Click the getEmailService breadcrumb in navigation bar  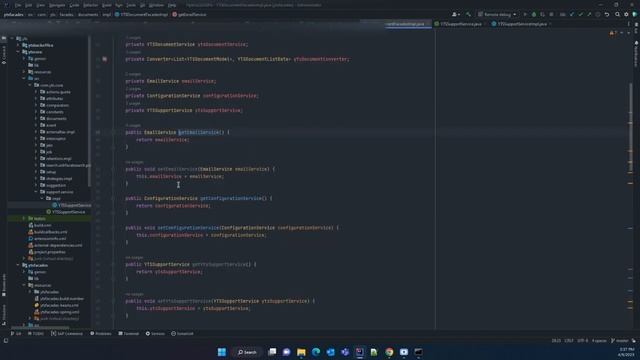[189, 15]
